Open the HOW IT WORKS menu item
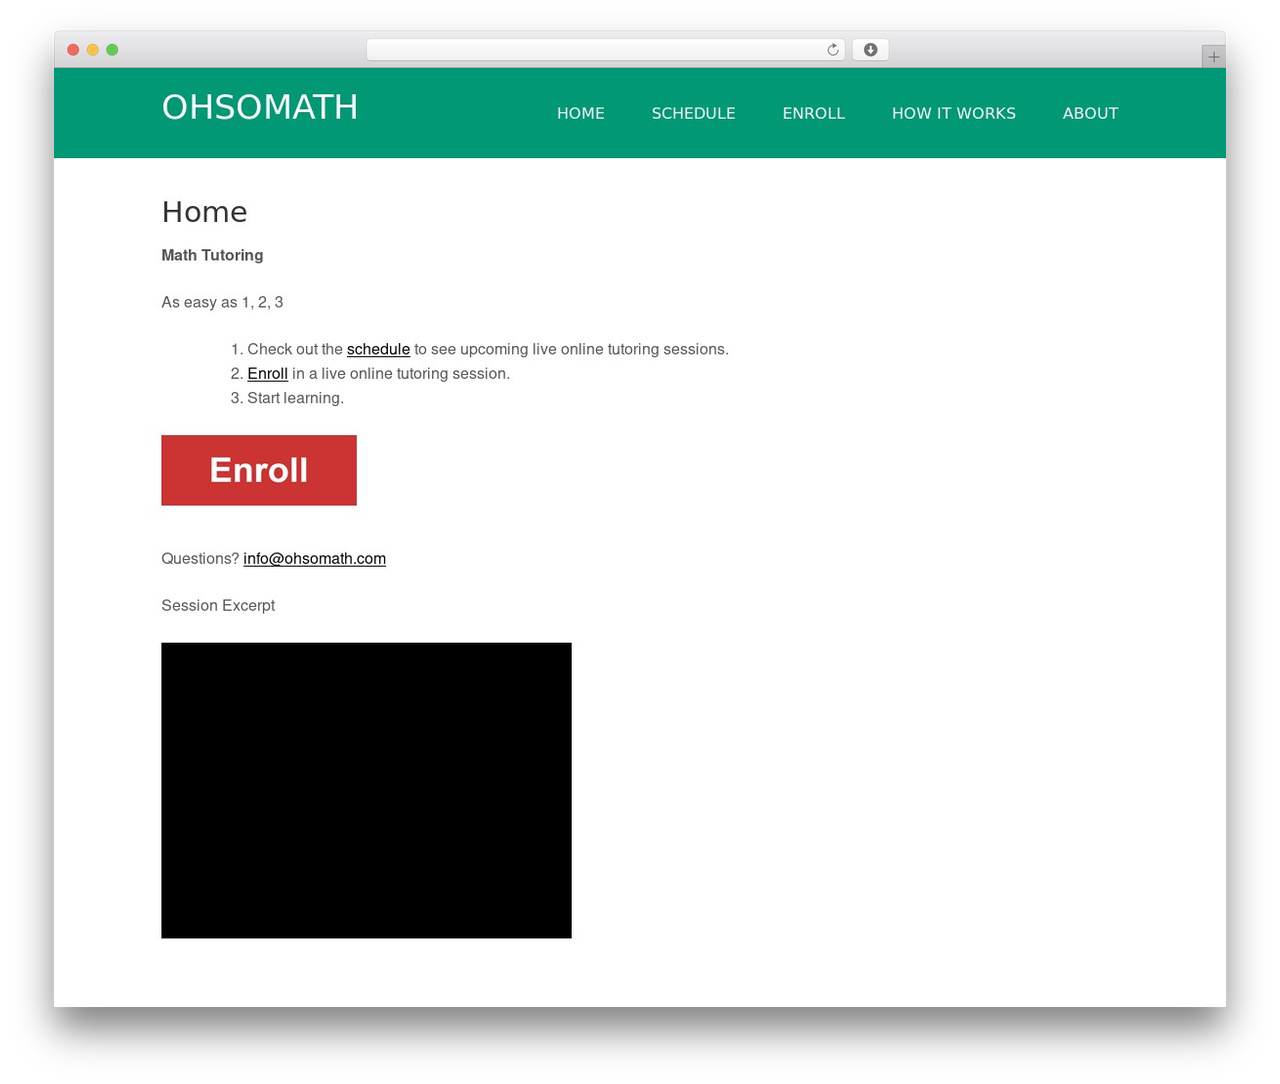The height and width of the screenshot is (1084, 1280). [x=954, y=113]
